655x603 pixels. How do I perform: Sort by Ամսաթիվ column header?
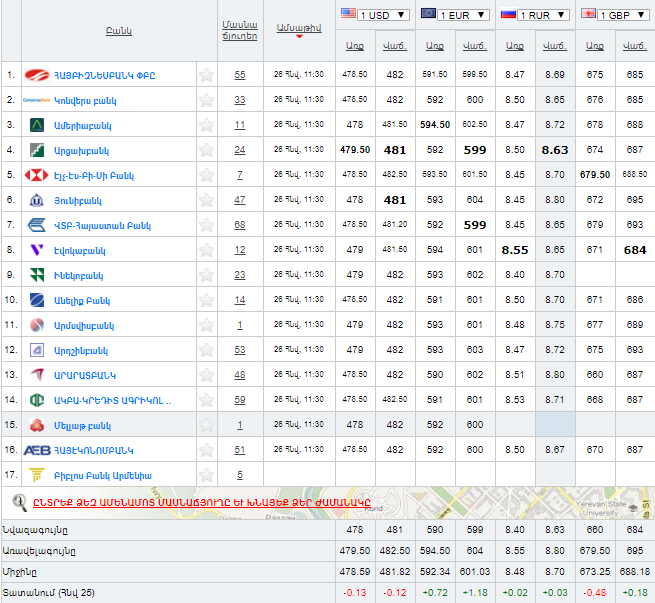point(299,28)
